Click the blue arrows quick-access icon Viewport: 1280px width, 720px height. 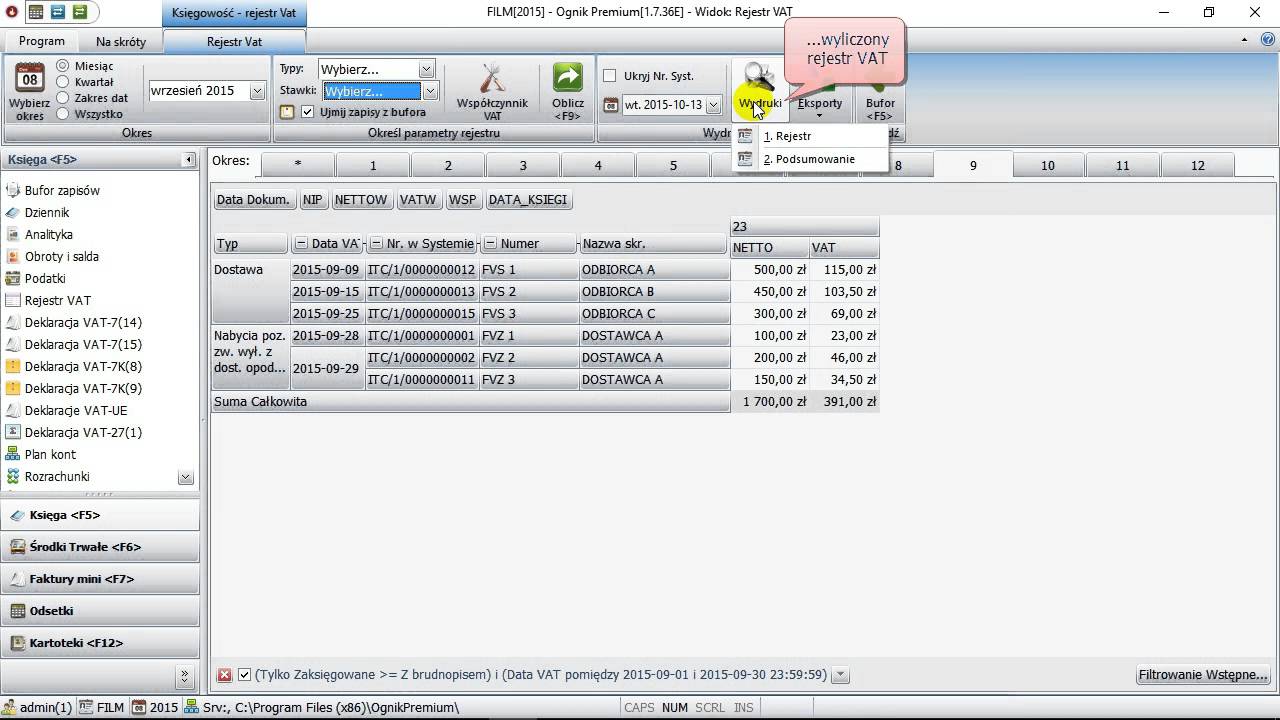click(56, 12)
